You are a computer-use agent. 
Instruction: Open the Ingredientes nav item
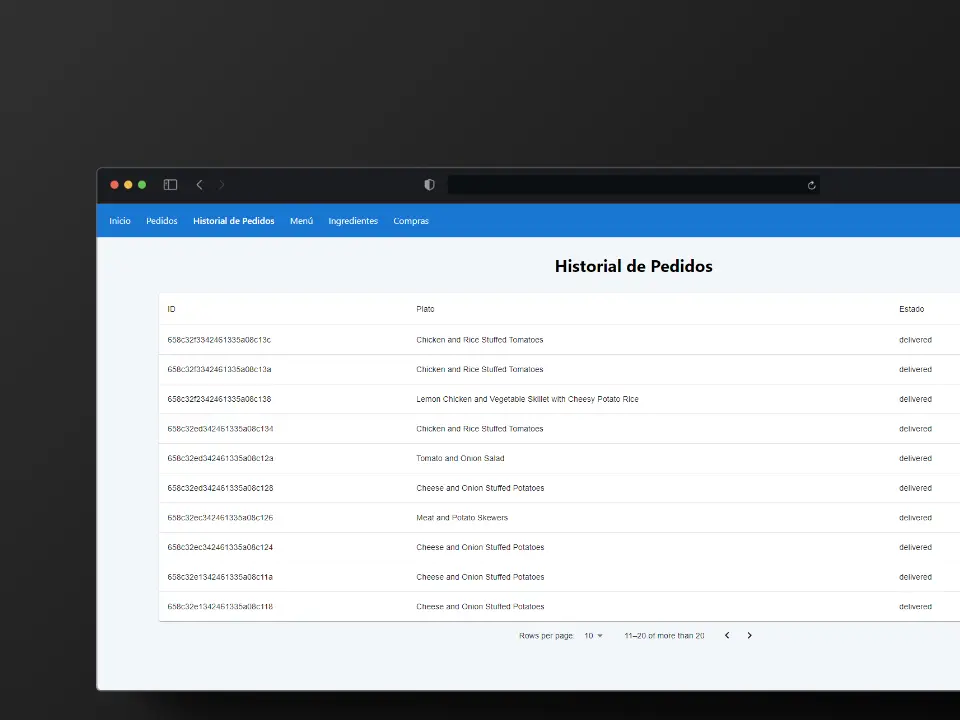click(353, 221)
